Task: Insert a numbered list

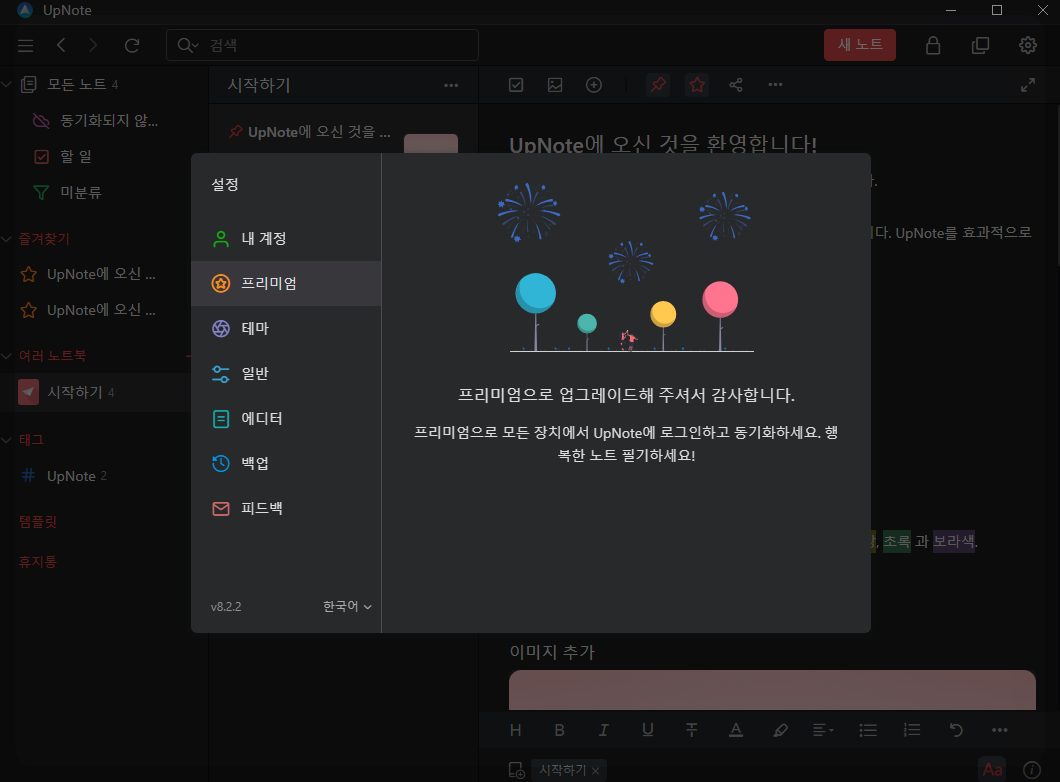Action: click(912, 730)
